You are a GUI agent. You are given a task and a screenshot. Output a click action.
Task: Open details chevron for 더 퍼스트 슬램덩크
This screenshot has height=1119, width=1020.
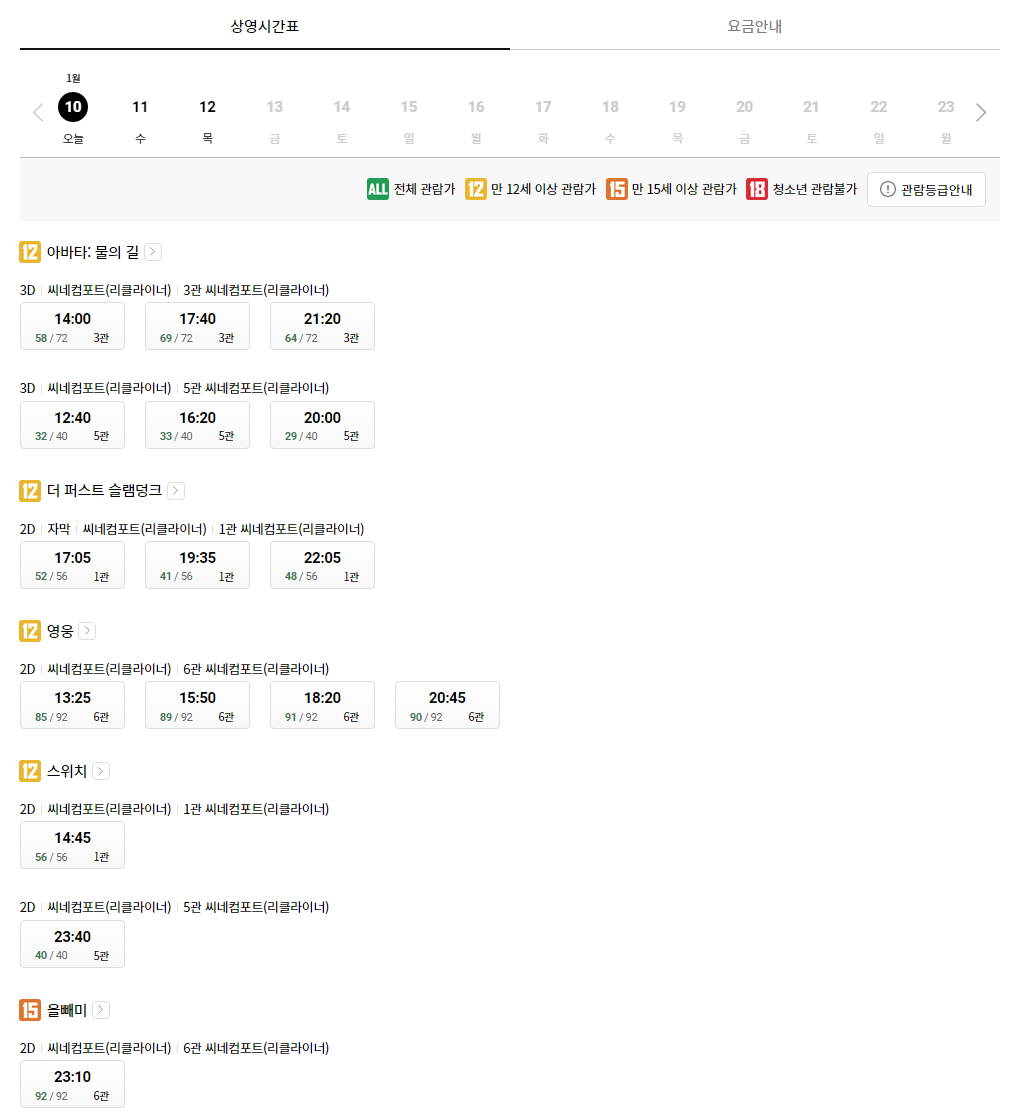coord(176,490)
